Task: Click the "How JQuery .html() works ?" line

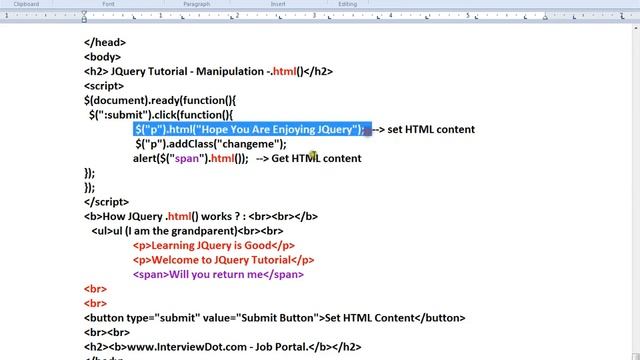Action: (201, 216)
